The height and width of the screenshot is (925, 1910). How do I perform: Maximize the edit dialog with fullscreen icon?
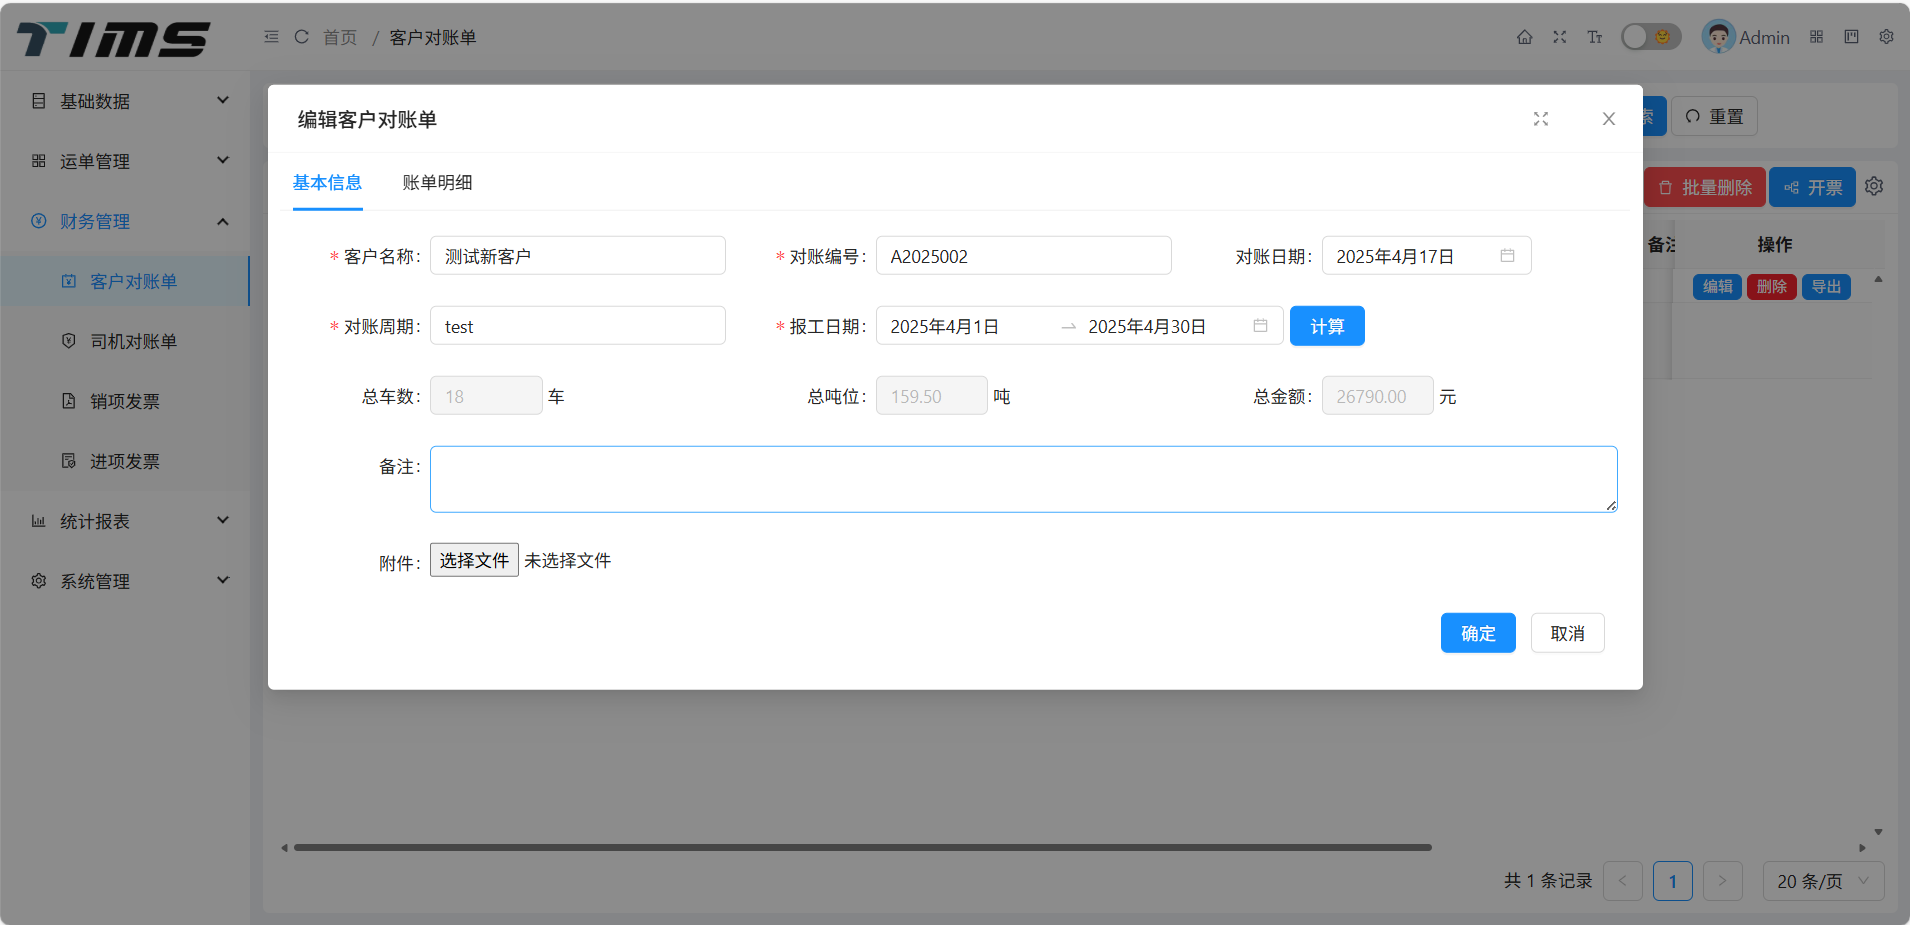(1540, 119)
